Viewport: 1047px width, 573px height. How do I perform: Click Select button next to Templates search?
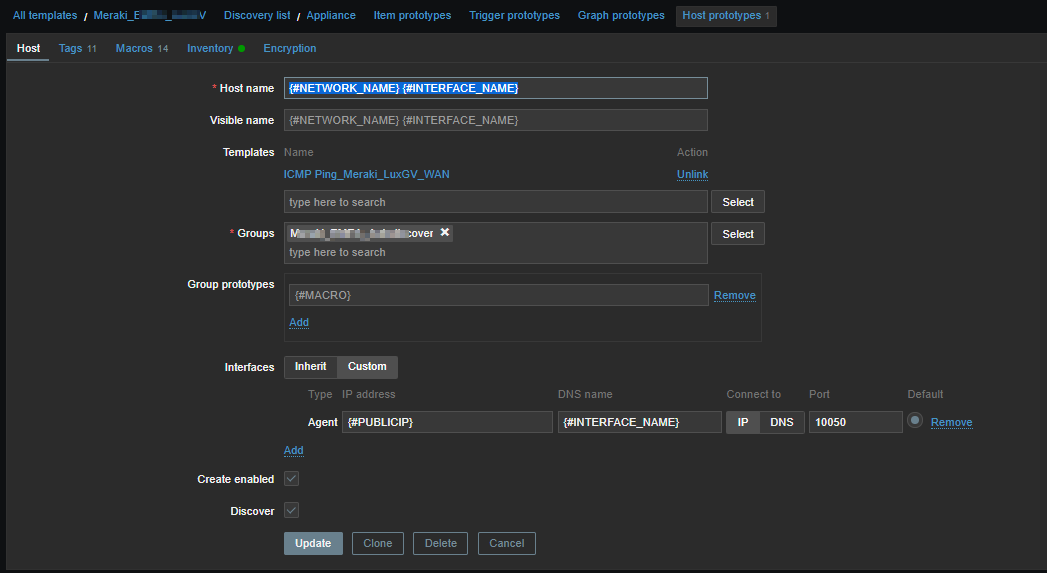(737, 202)
